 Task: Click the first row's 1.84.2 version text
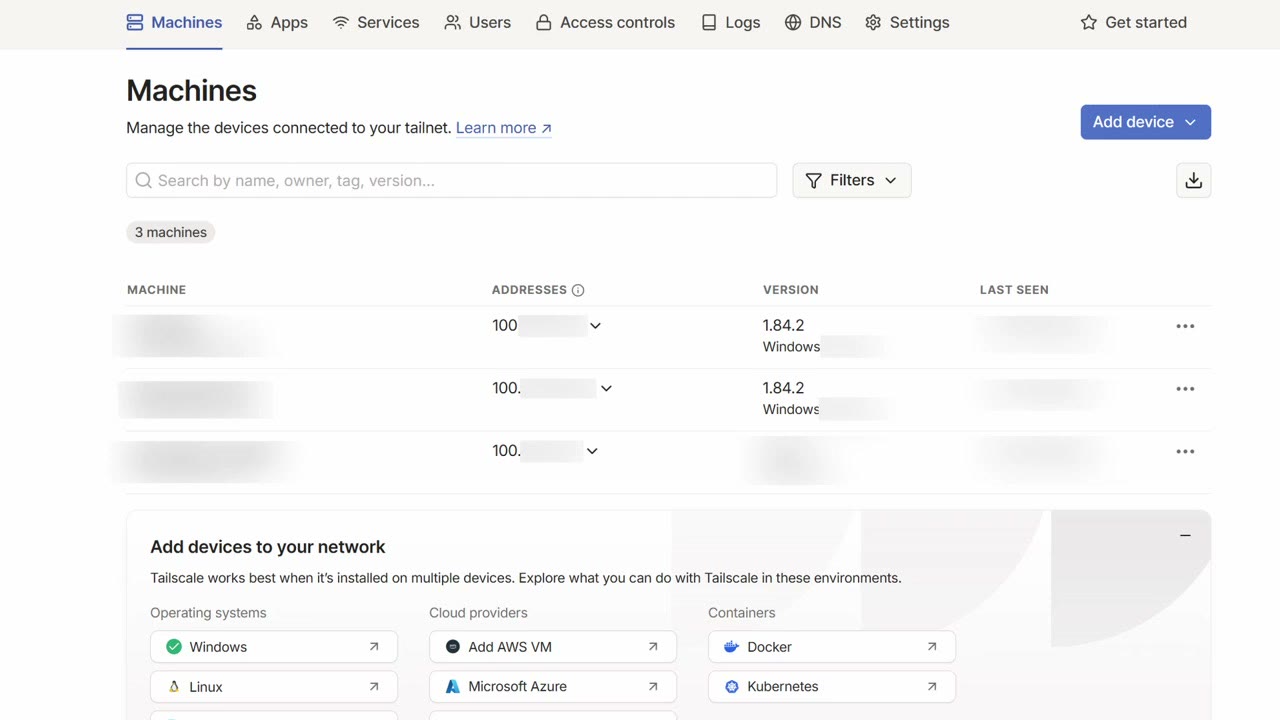coord(783,325)
